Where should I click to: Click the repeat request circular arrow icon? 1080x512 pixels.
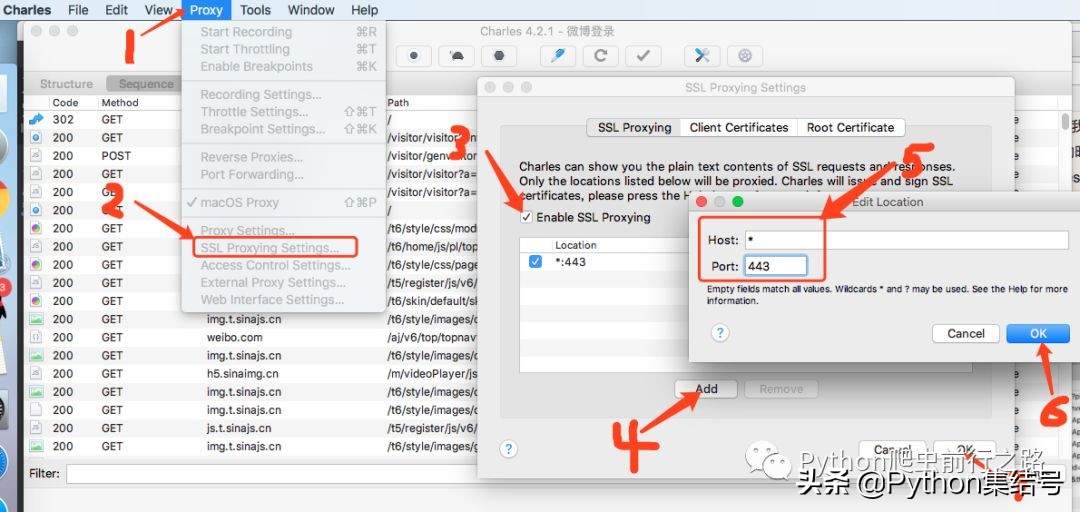coord(601,57)
